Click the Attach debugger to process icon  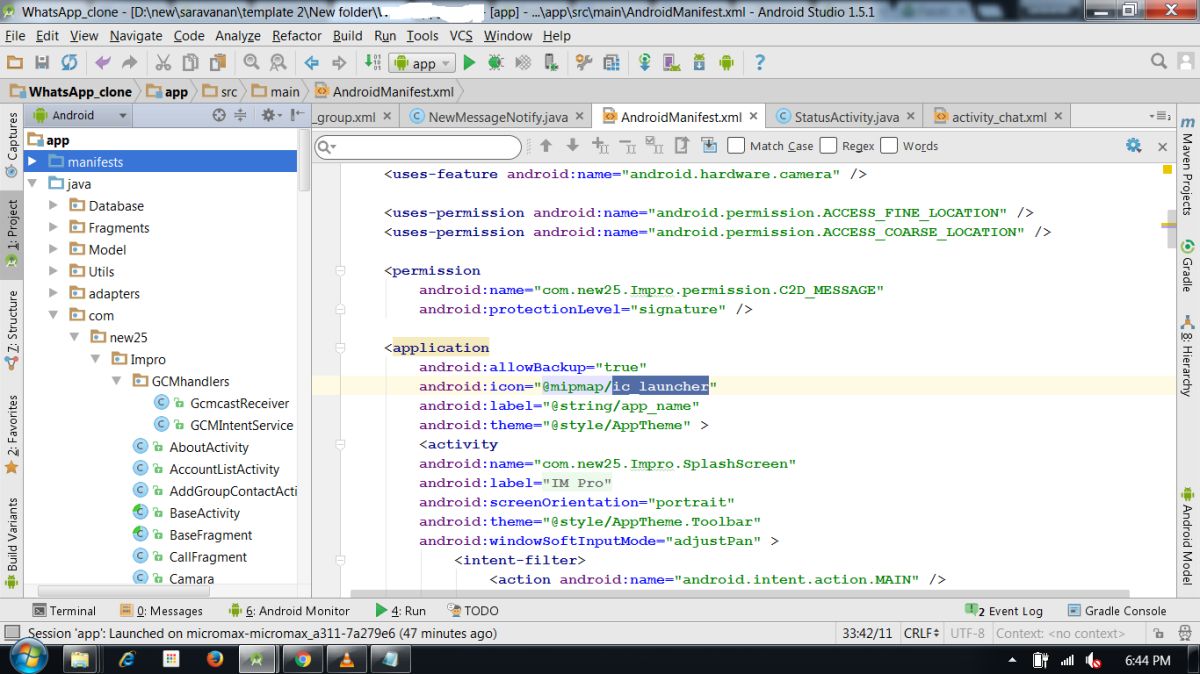(549, 62)
